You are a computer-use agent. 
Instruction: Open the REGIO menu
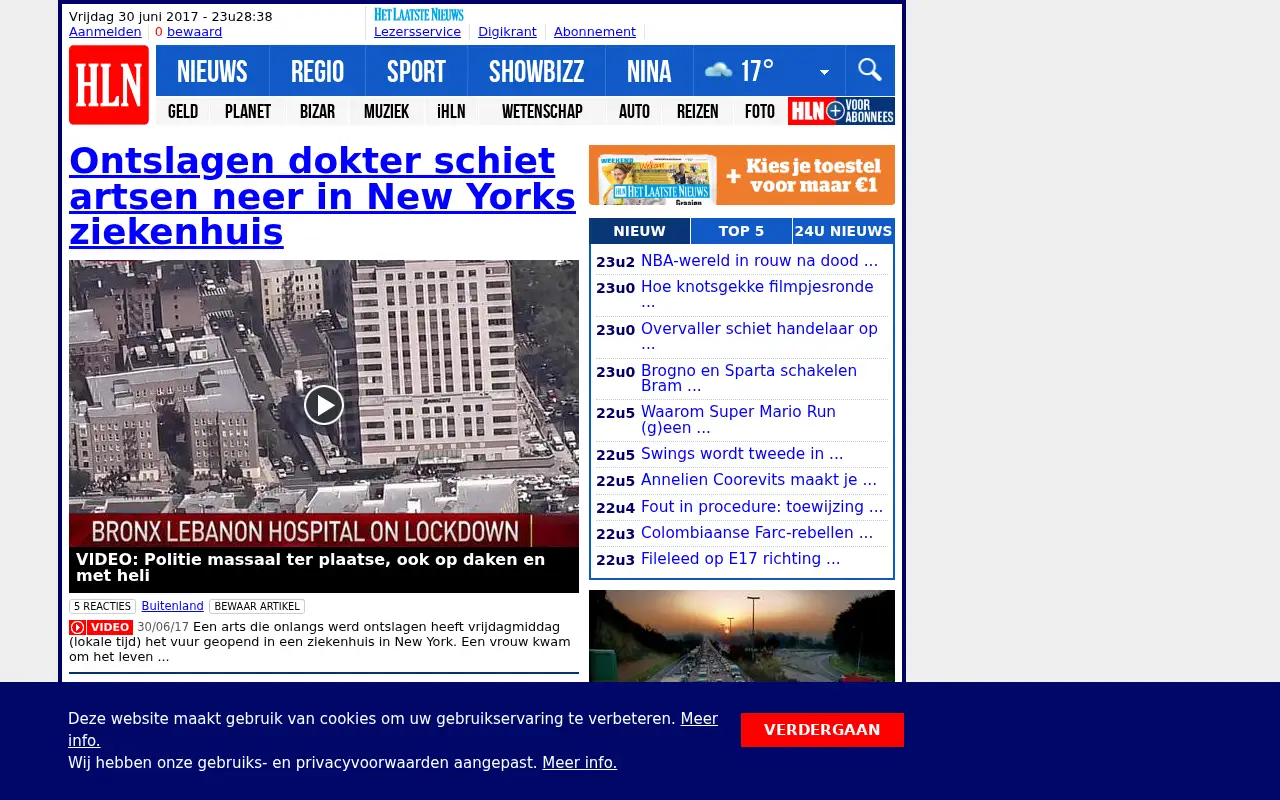tap(317, 71)
